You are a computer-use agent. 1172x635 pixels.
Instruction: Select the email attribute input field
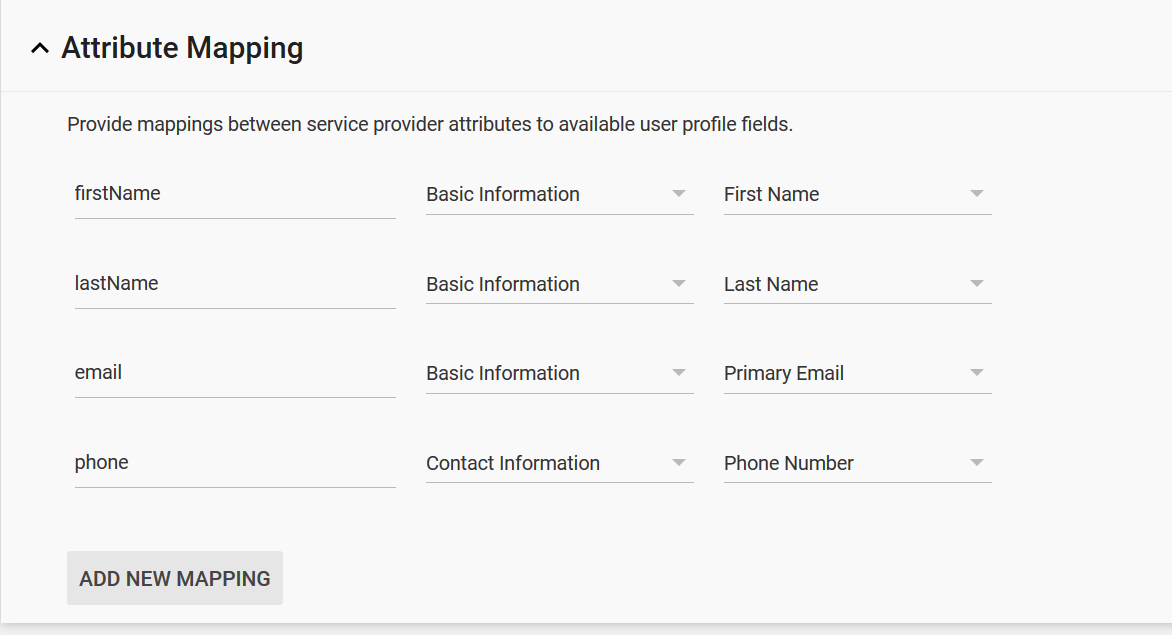click(x=234, y=373)
